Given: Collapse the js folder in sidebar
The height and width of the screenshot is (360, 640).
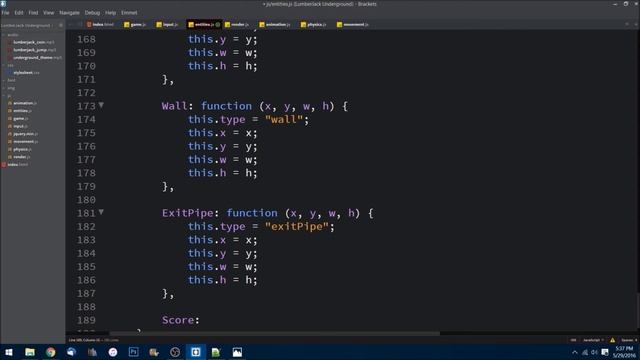Looking at the screenshot, I should 4,96.
